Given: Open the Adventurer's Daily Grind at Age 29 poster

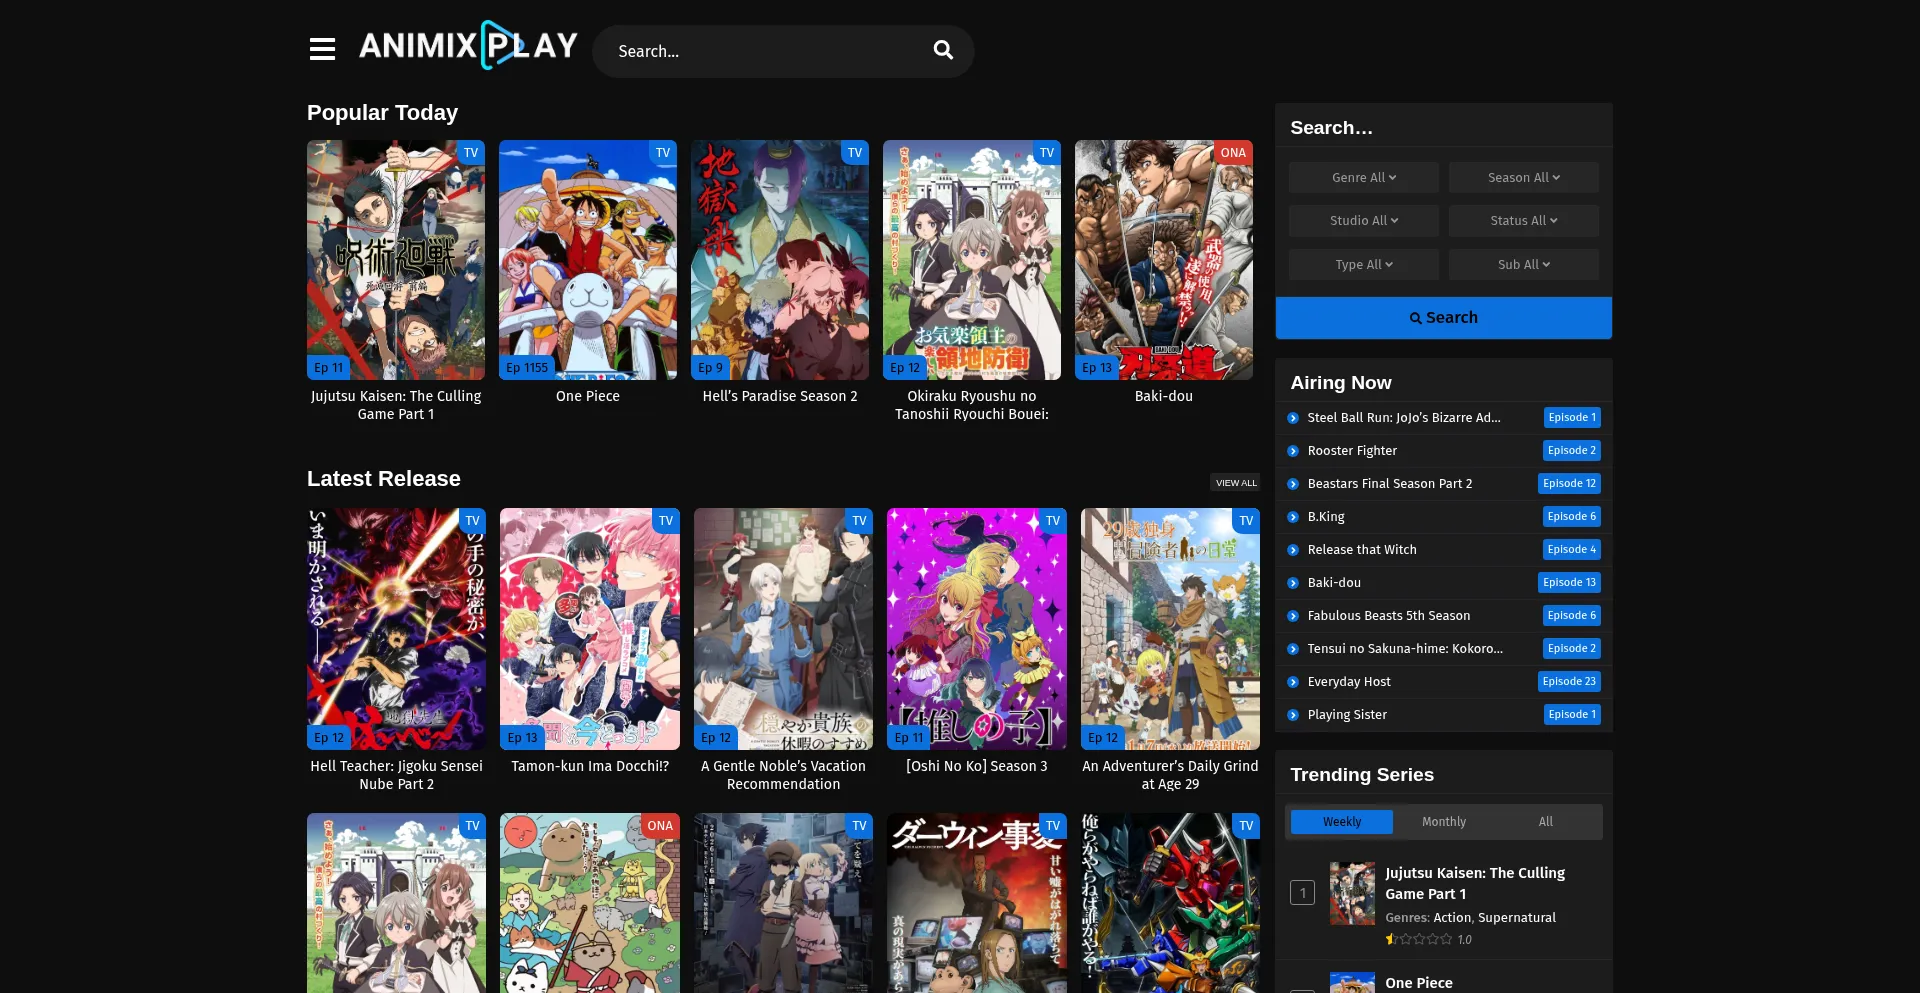Looking at the screenshot, I should pyautogui.click(x=1170, y=629).
